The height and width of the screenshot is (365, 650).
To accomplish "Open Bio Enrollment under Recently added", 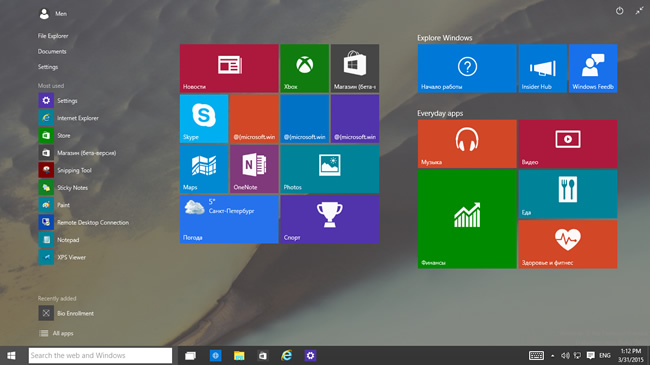I will pyautogui.click(x=66, y=313).
